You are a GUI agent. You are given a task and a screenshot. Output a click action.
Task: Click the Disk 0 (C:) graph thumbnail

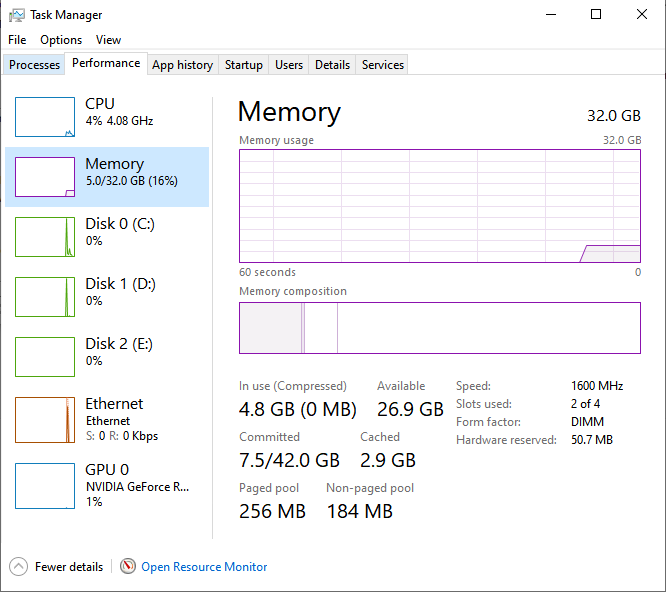(45, 237)
